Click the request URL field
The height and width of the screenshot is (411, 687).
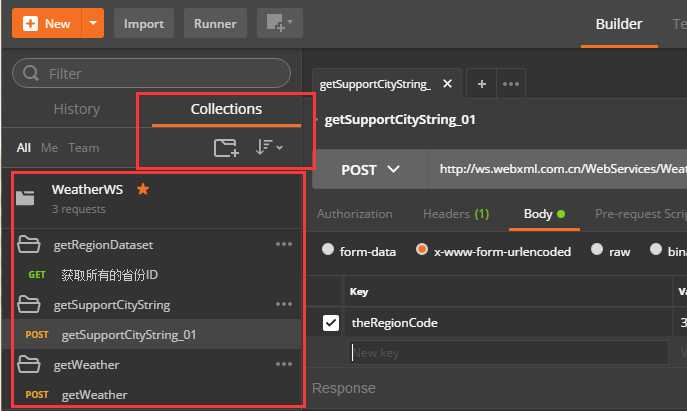[x=557, y=169]
